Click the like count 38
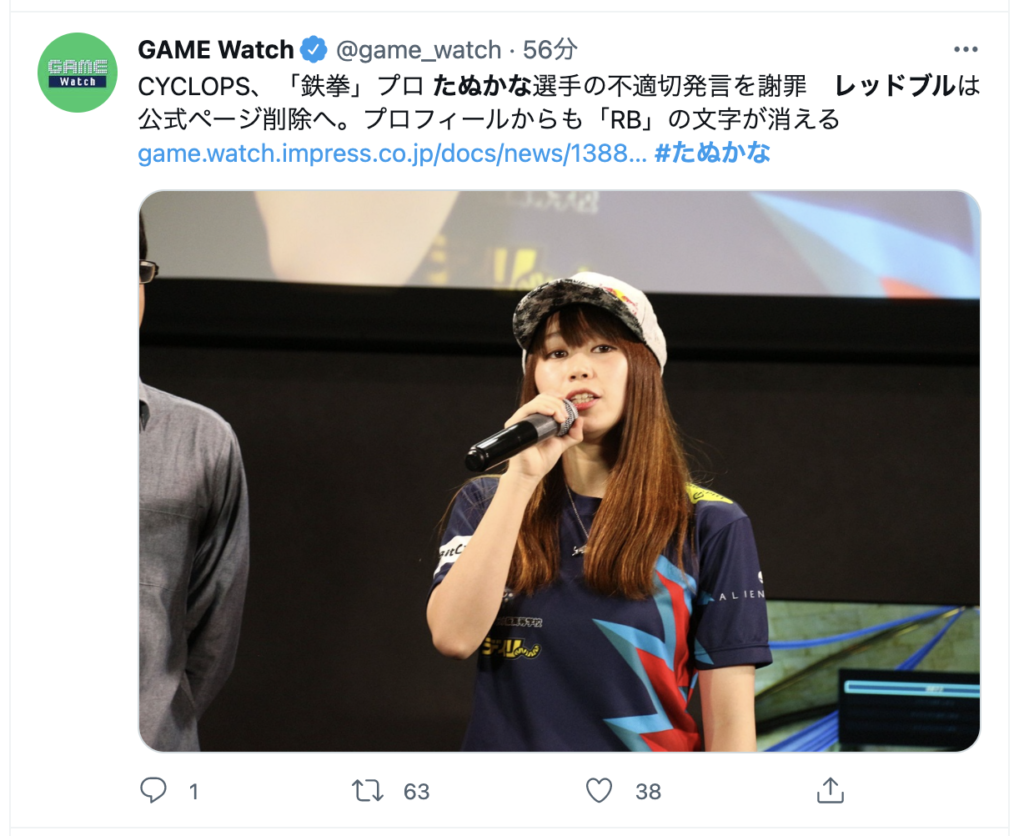The width and height of the screenshot is (1024, 836). click(x=648, y=792)
